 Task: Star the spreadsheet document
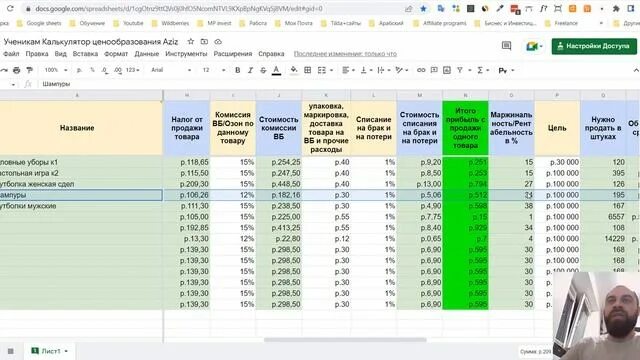pos(191,42)
